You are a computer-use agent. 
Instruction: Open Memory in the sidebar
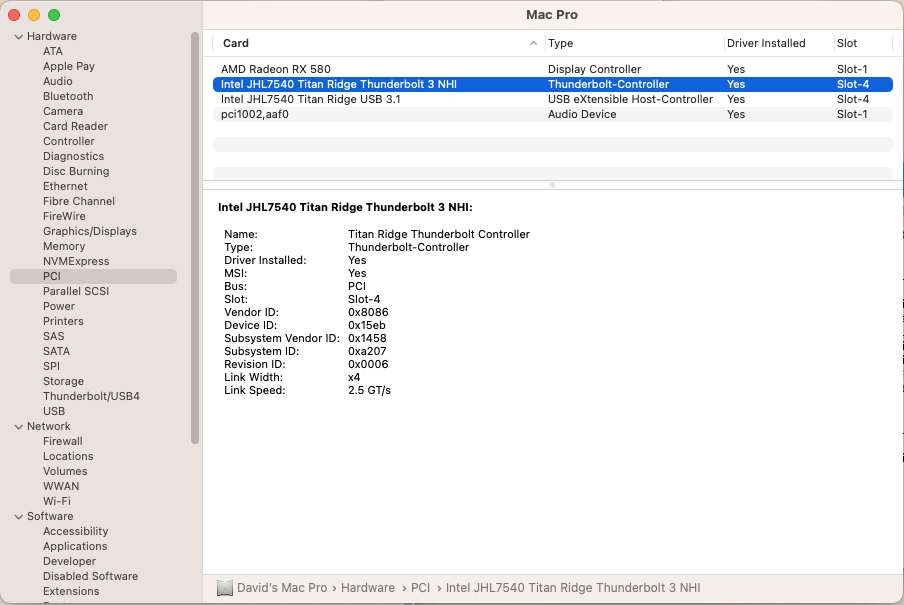pos(64,246)
